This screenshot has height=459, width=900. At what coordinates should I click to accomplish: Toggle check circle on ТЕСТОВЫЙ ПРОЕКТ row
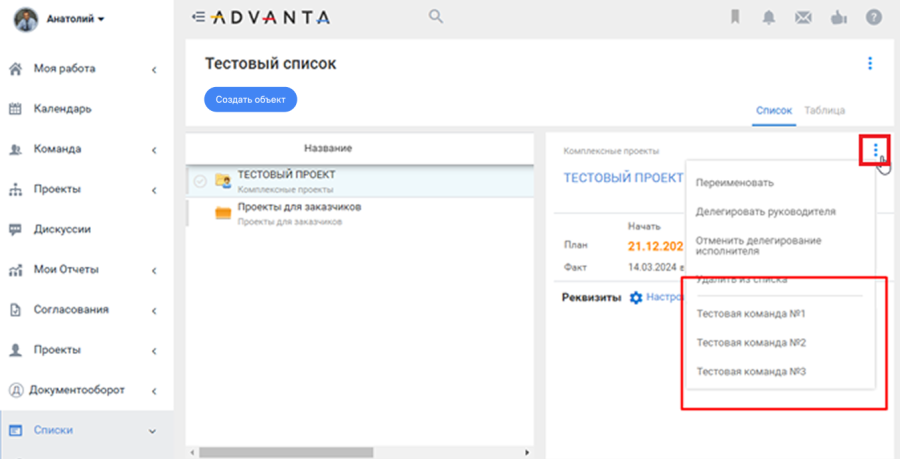(200, 181)
